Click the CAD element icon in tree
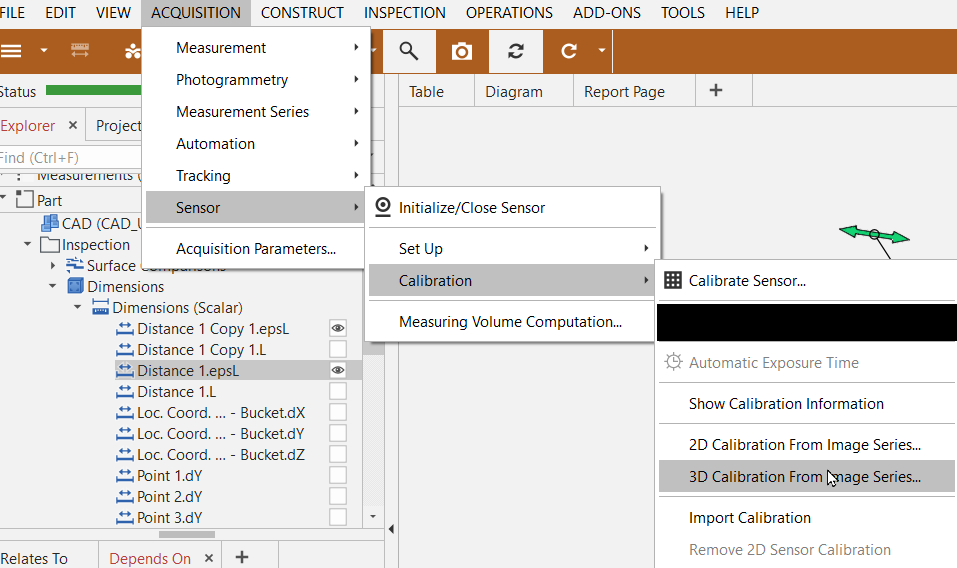Screen dimensions: 957x568 (49, 223)
